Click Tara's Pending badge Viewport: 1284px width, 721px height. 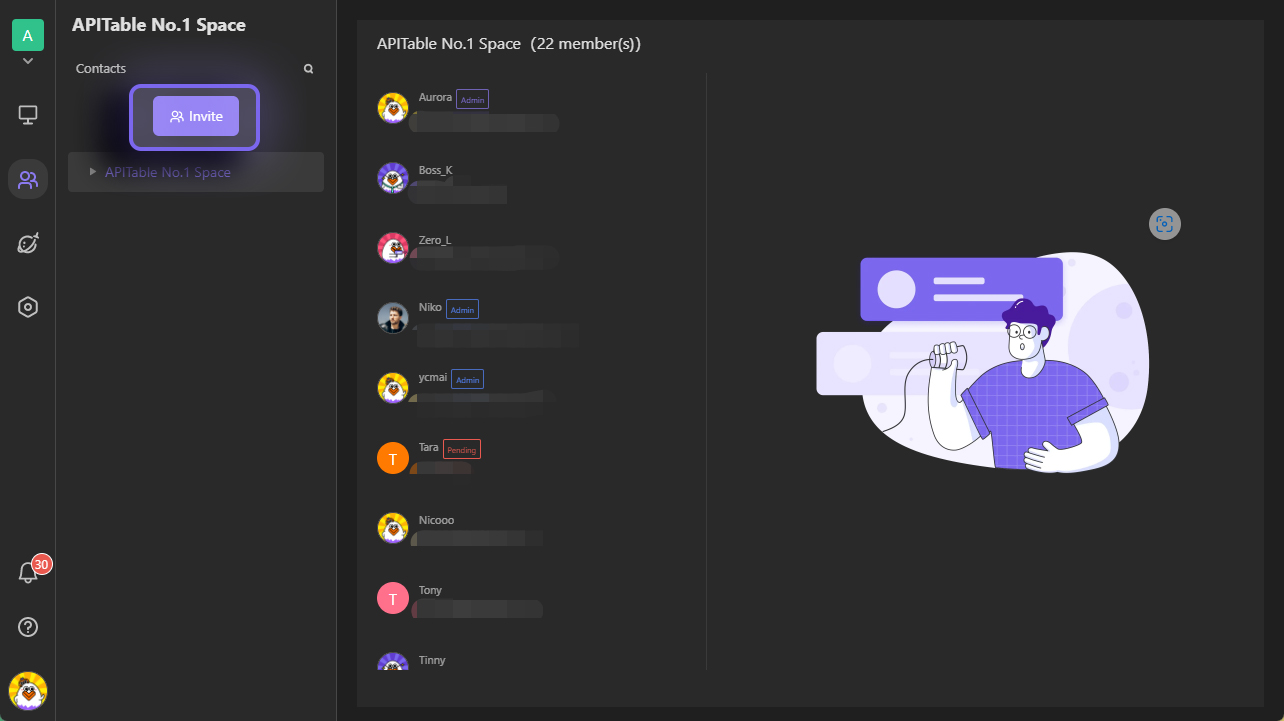point(462,450)
